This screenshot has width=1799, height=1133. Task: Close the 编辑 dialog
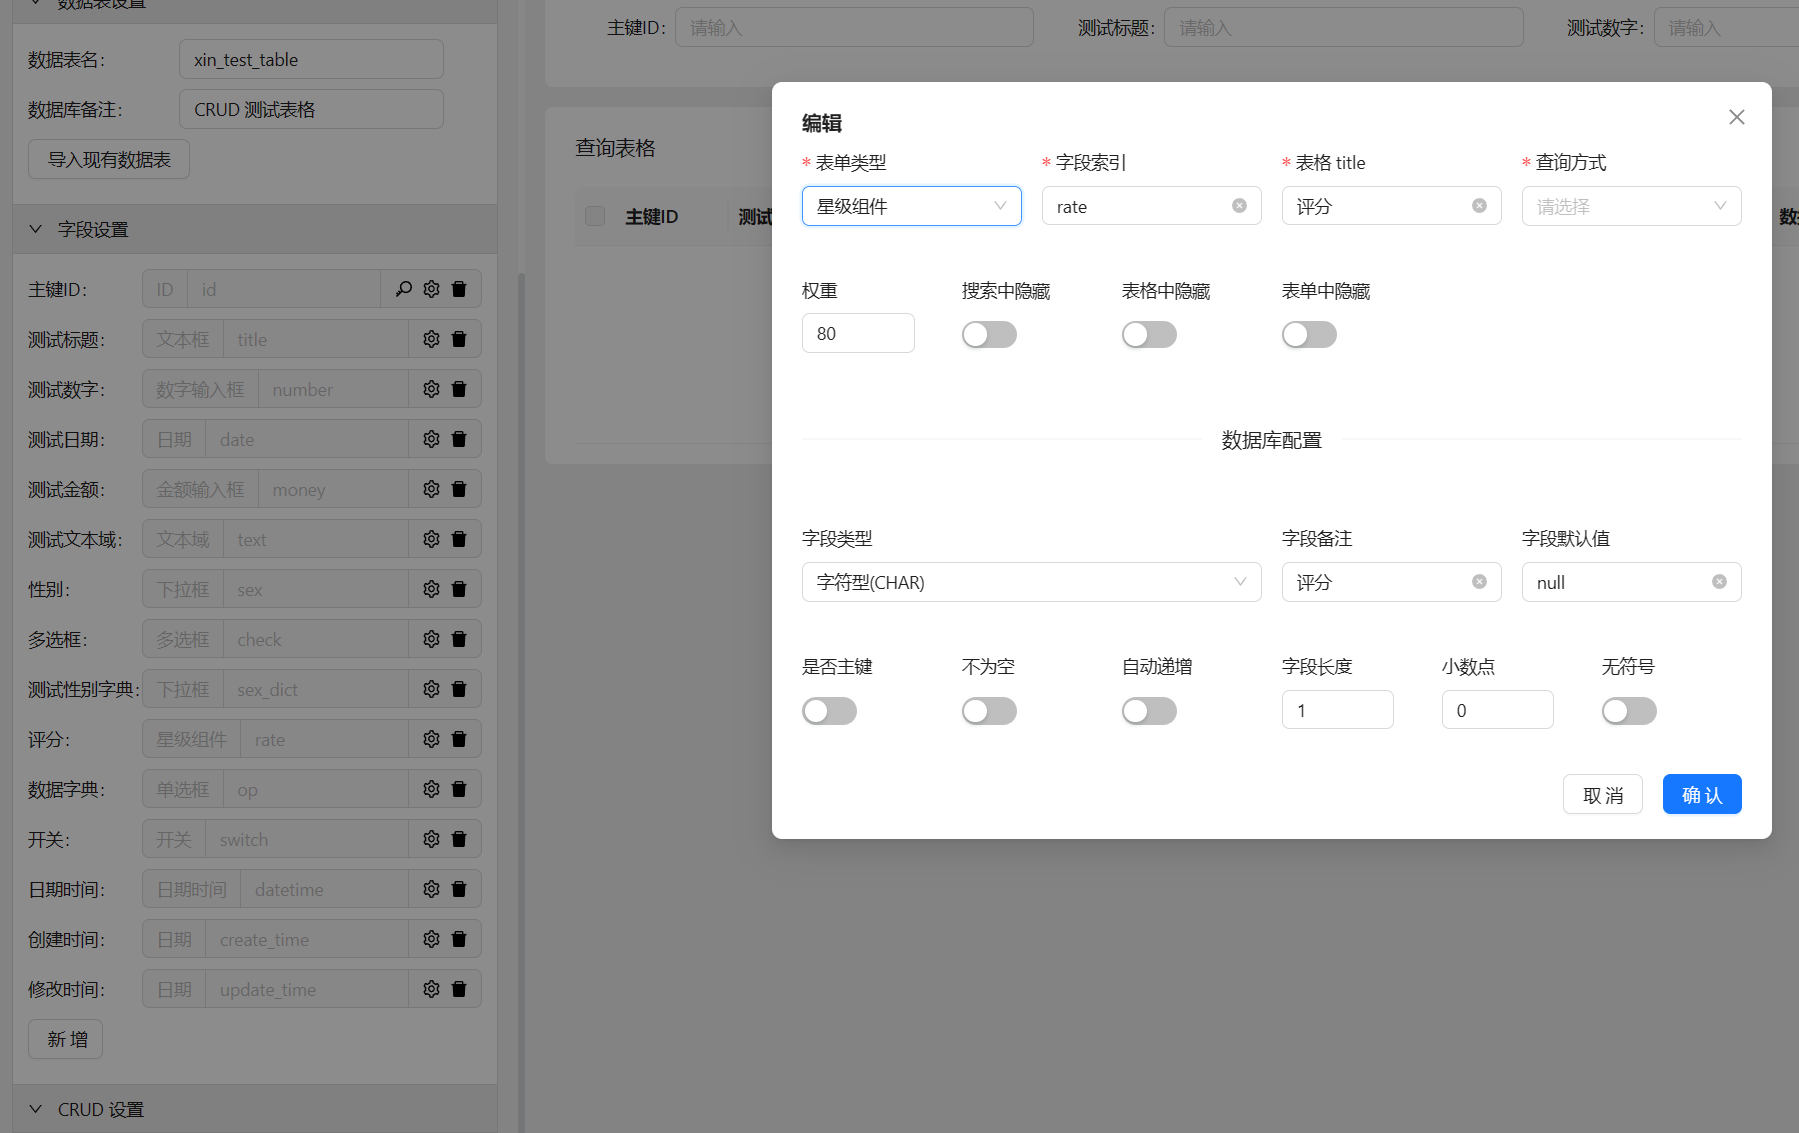[x=1736, y=117]
